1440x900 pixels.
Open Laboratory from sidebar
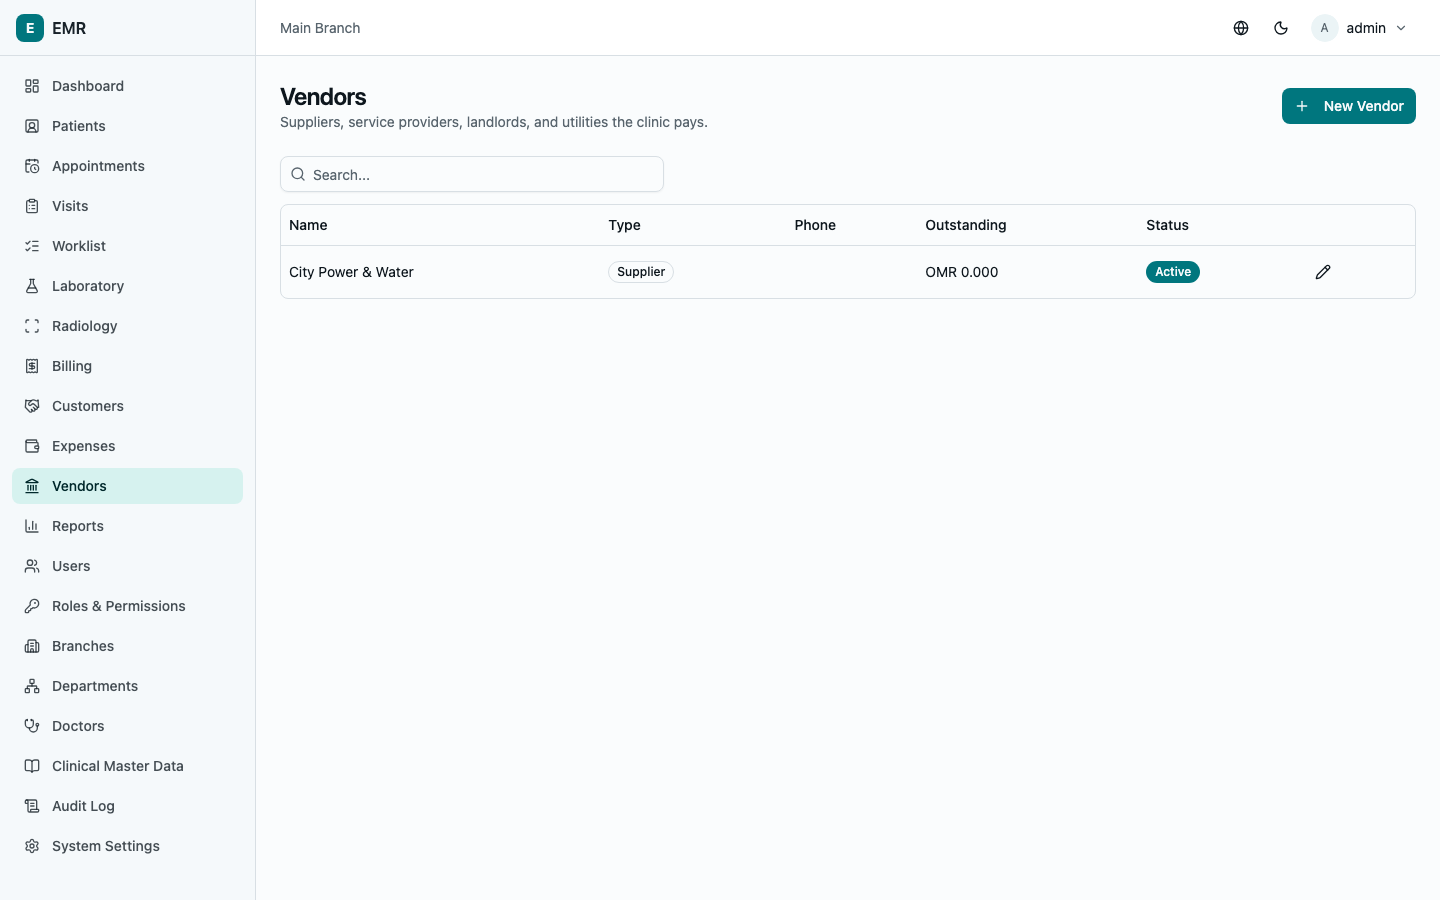click(x=127, y=286)
